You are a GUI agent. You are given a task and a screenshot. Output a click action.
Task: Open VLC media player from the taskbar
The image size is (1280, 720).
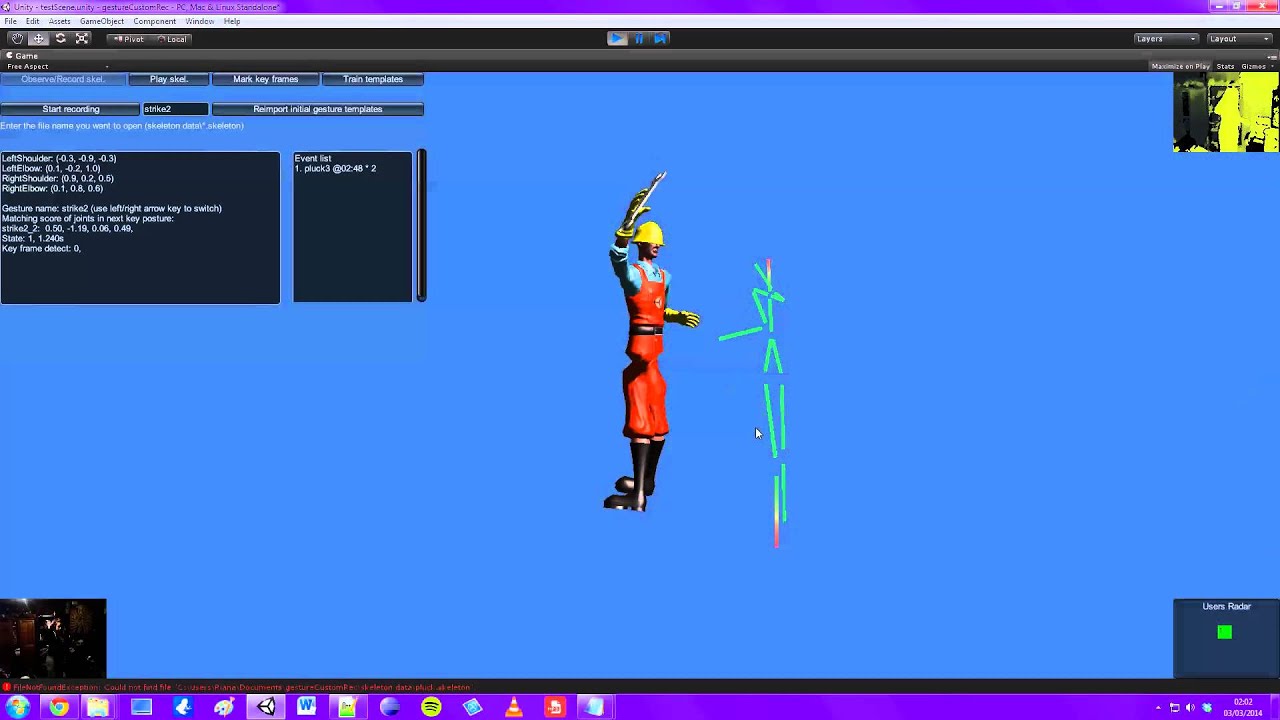(513, 708)
